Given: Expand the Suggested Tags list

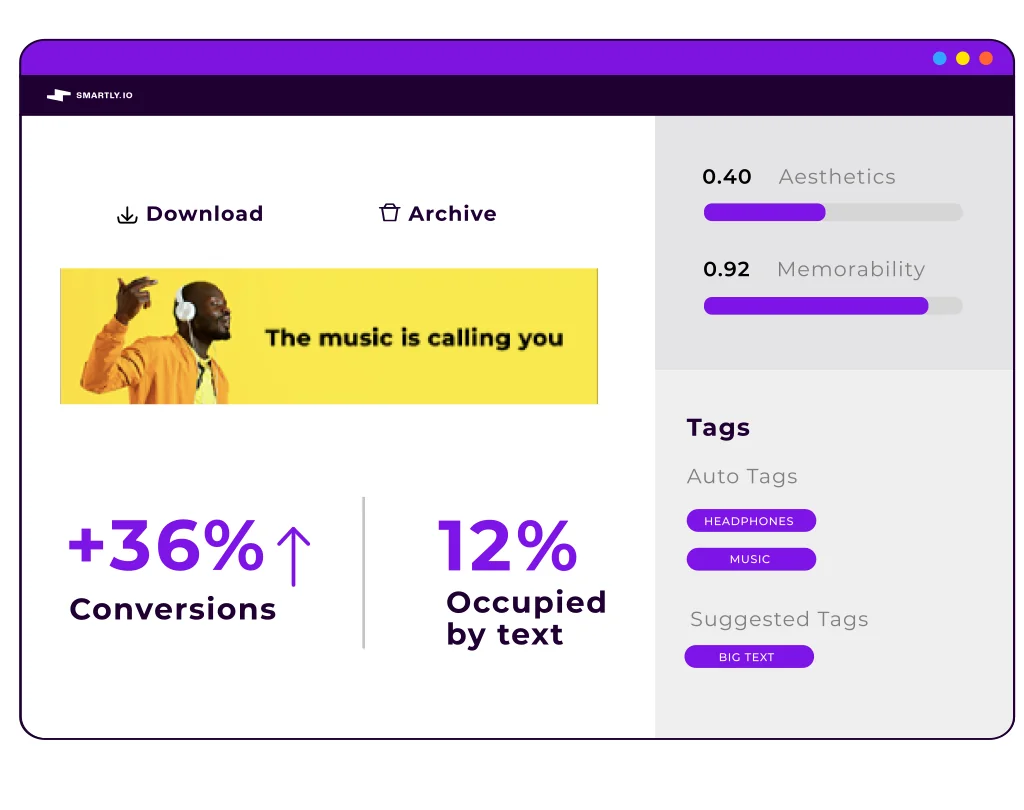Looking at the screenshot, I should 779,620.
